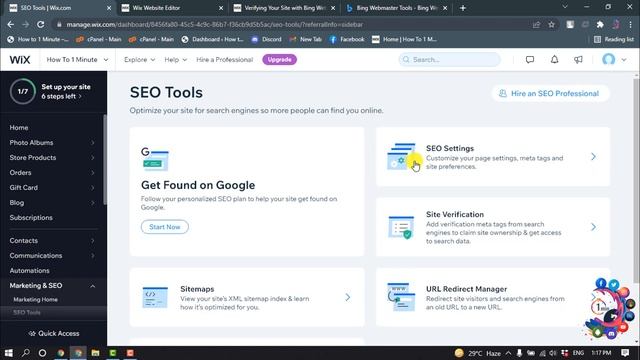The image size is (640, 360).
Task: Expand the profile dropdown arrow
Action: [x=624, y=60]
